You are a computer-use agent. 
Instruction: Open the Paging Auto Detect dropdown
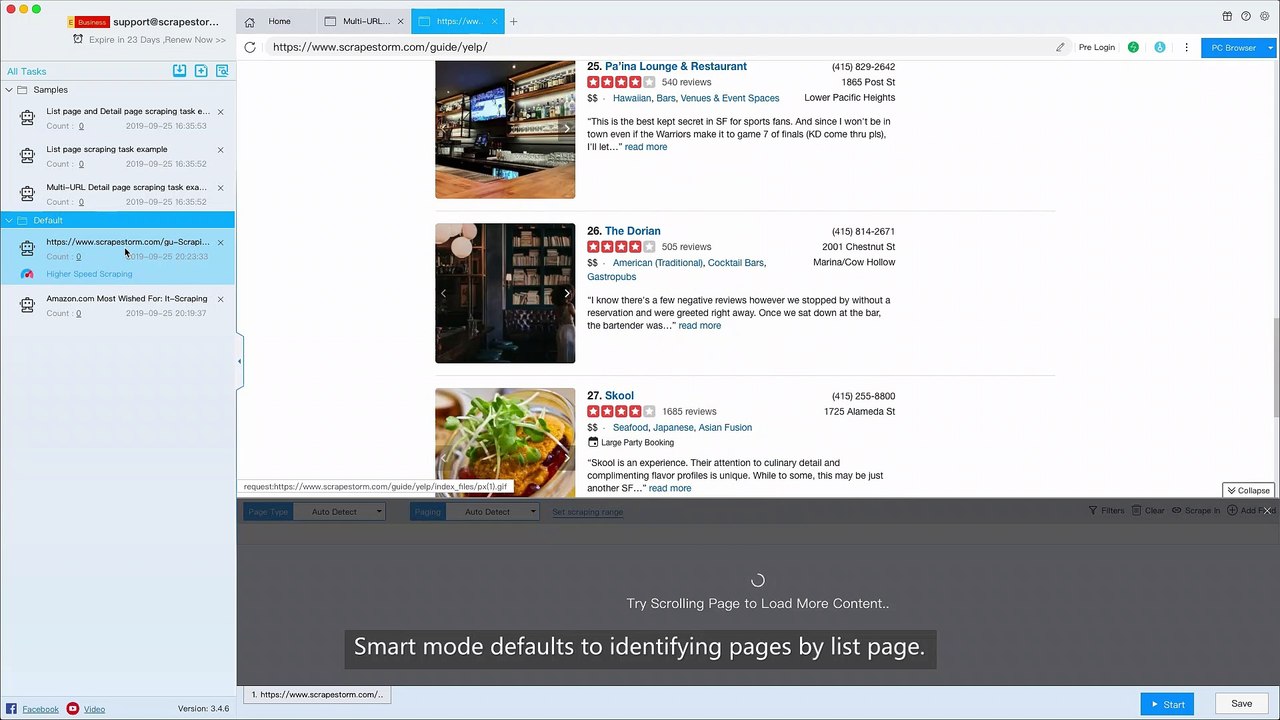pos(492,512)
